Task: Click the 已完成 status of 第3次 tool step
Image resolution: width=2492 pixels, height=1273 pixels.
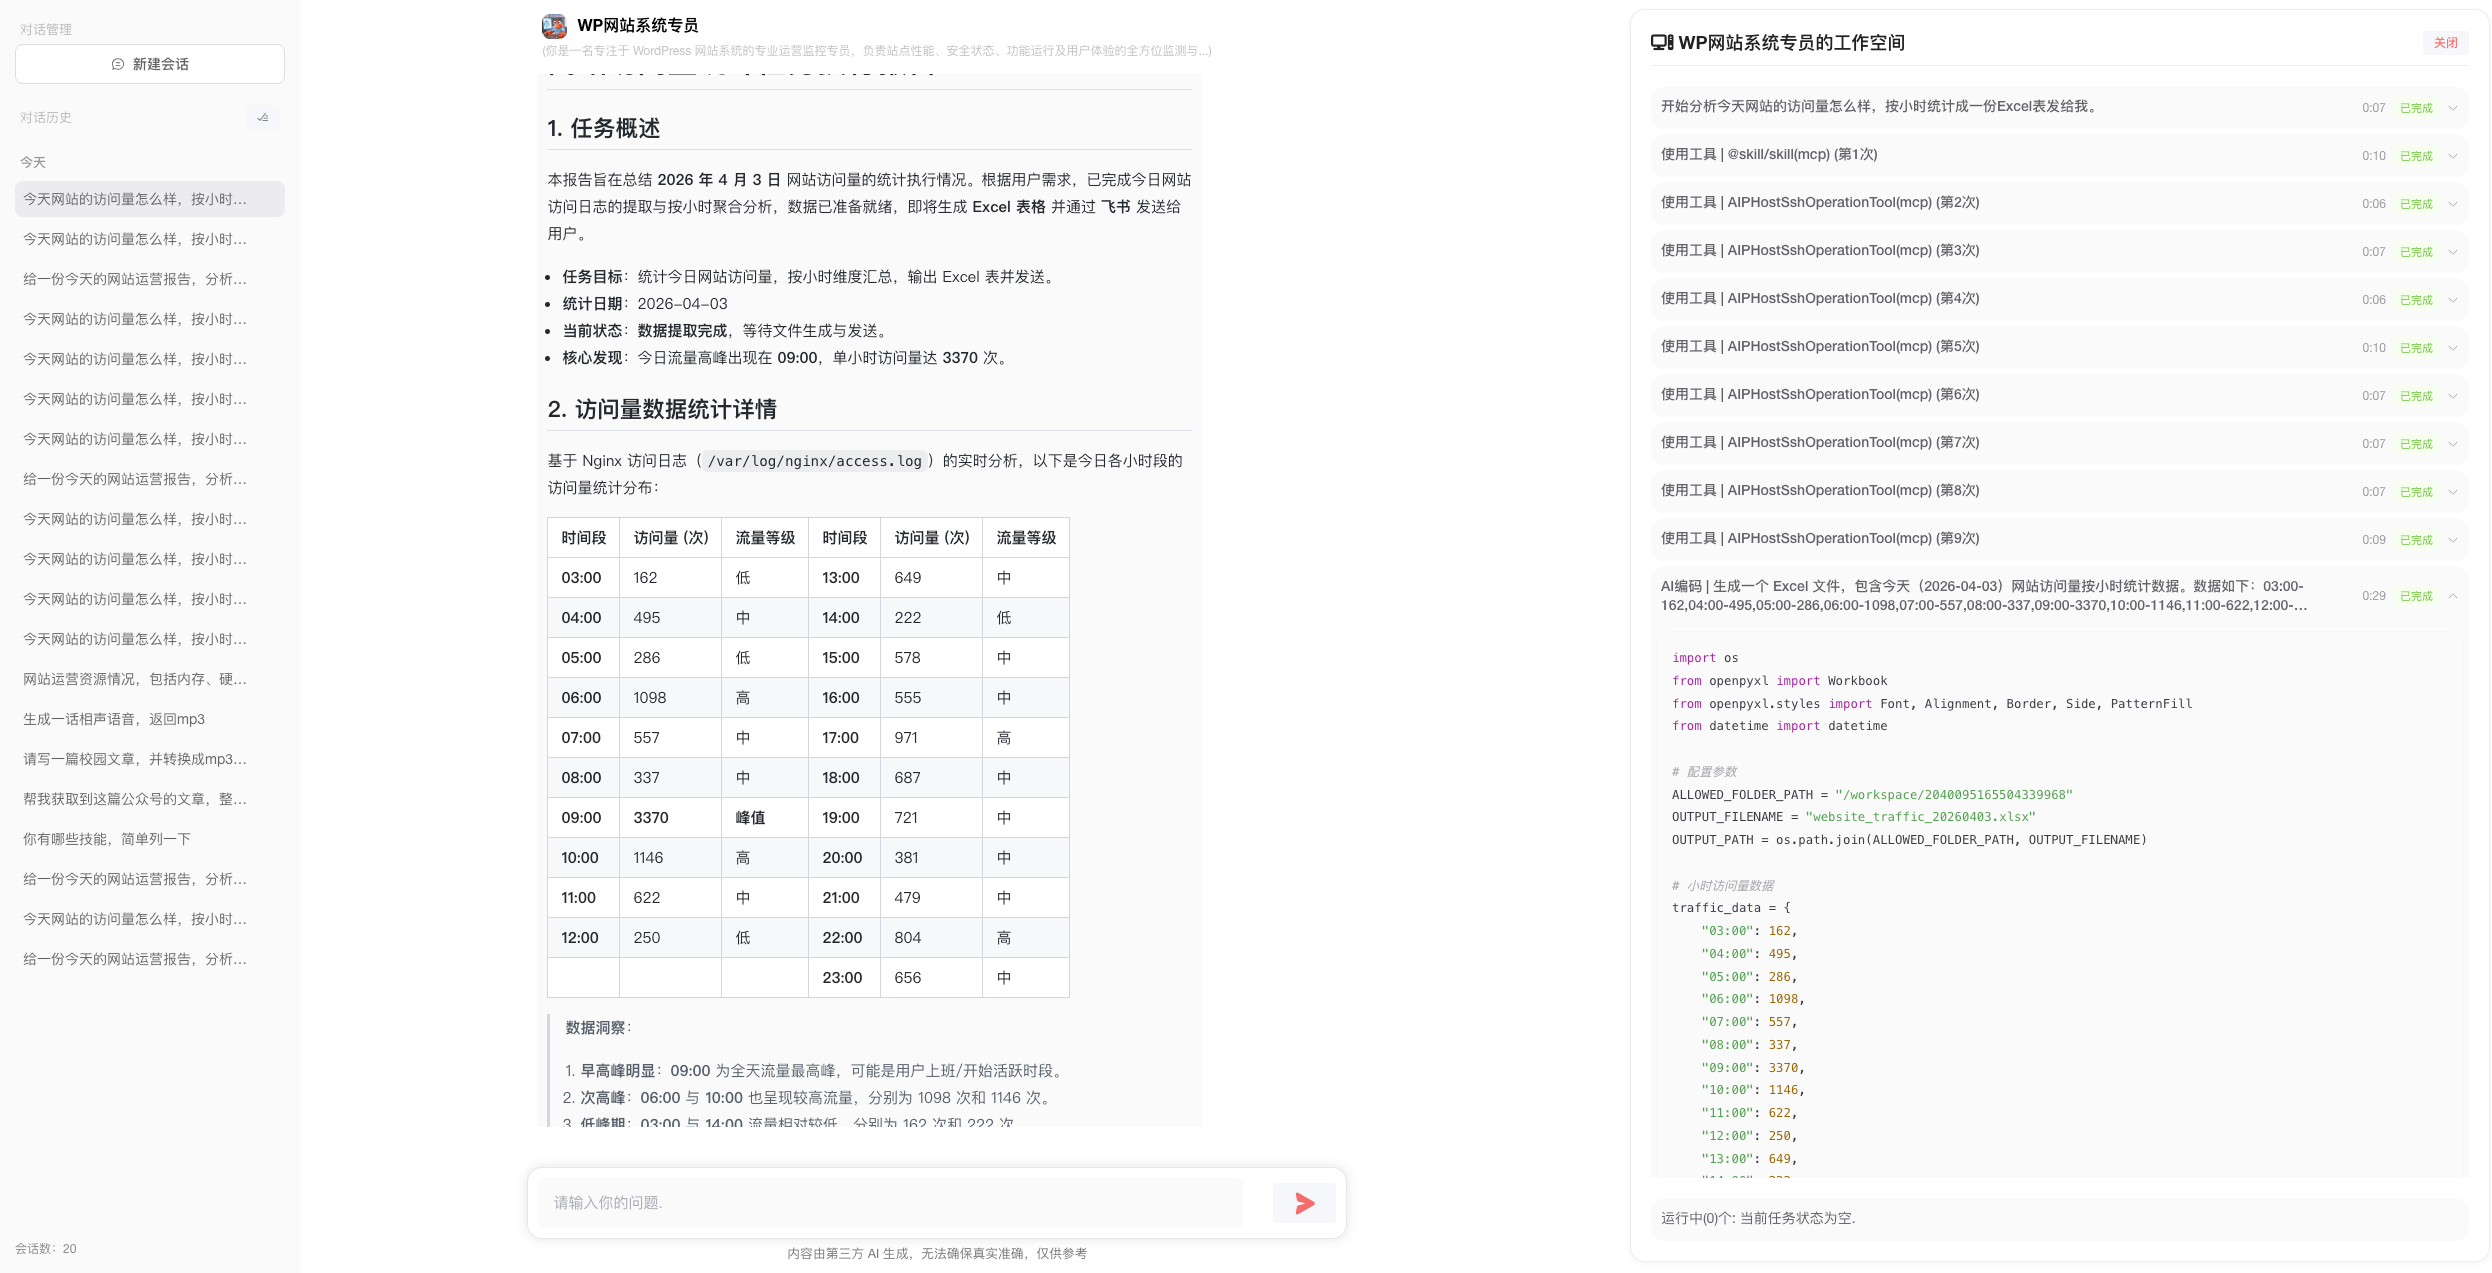Action: pyautogui.click(x=2416, y=252)
